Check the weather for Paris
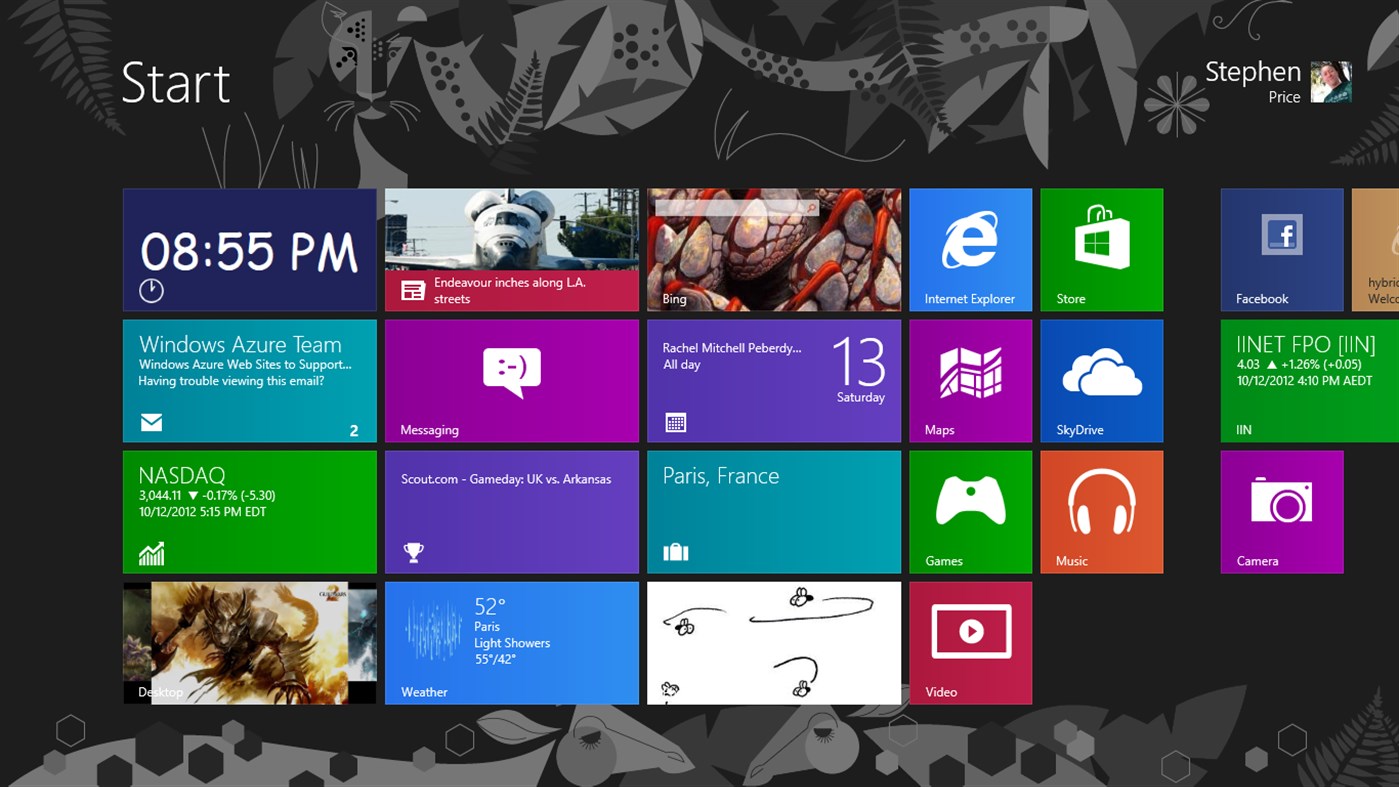 coord(511,642)
